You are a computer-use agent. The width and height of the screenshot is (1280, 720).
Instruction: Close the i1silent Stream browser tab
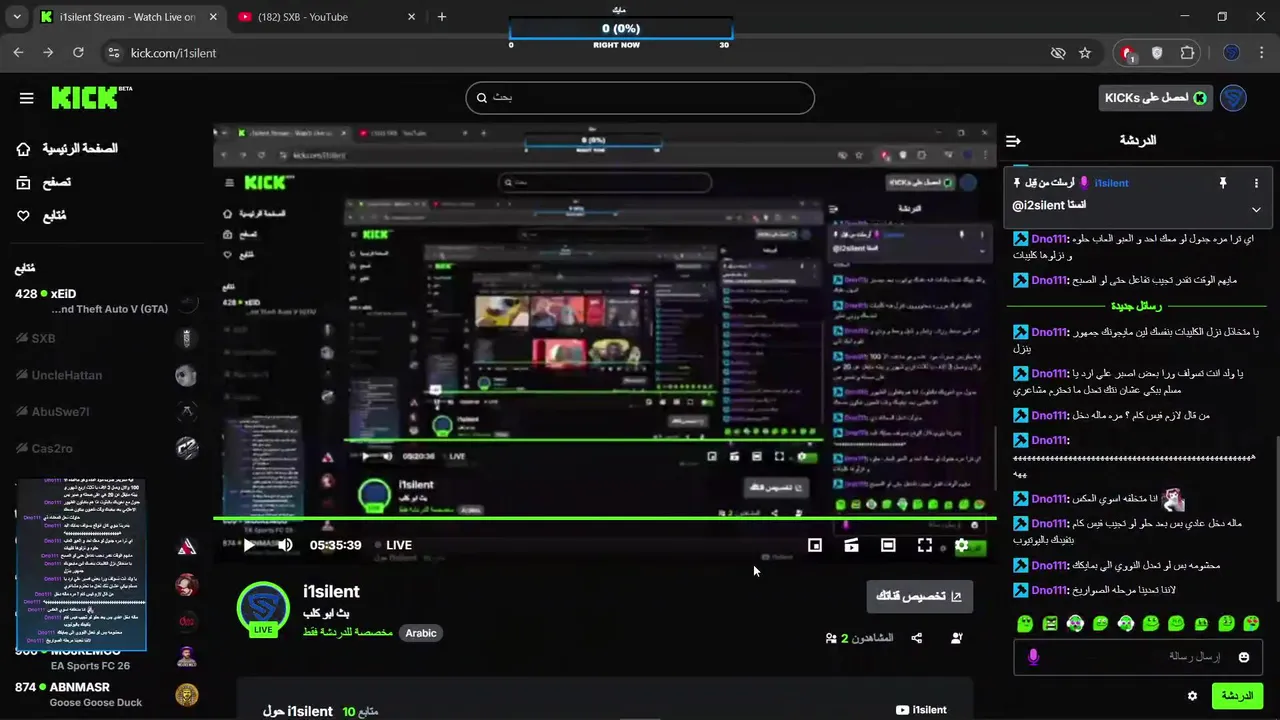(213, 17)
